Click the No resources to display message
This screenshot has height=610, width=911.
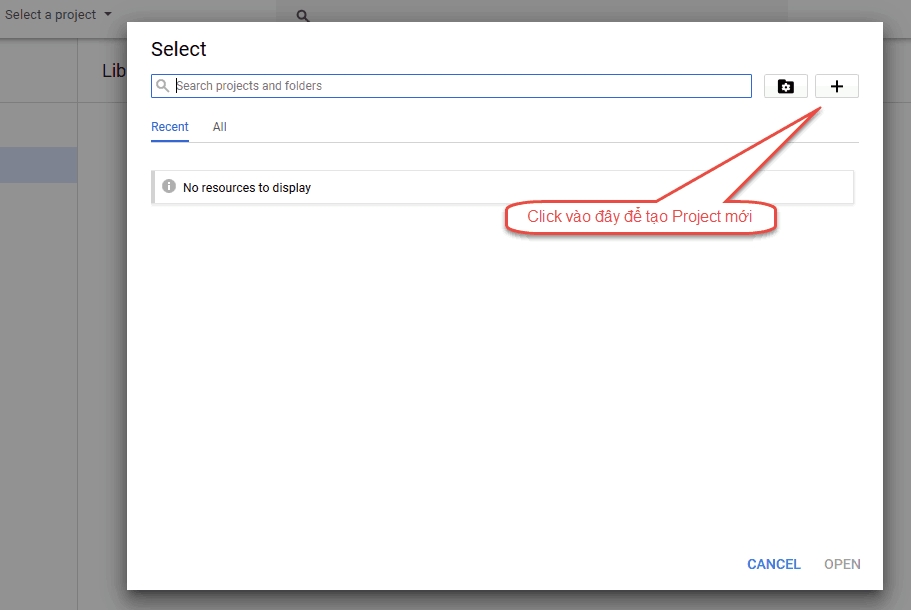pyautogui.click(x=247, y=188)
